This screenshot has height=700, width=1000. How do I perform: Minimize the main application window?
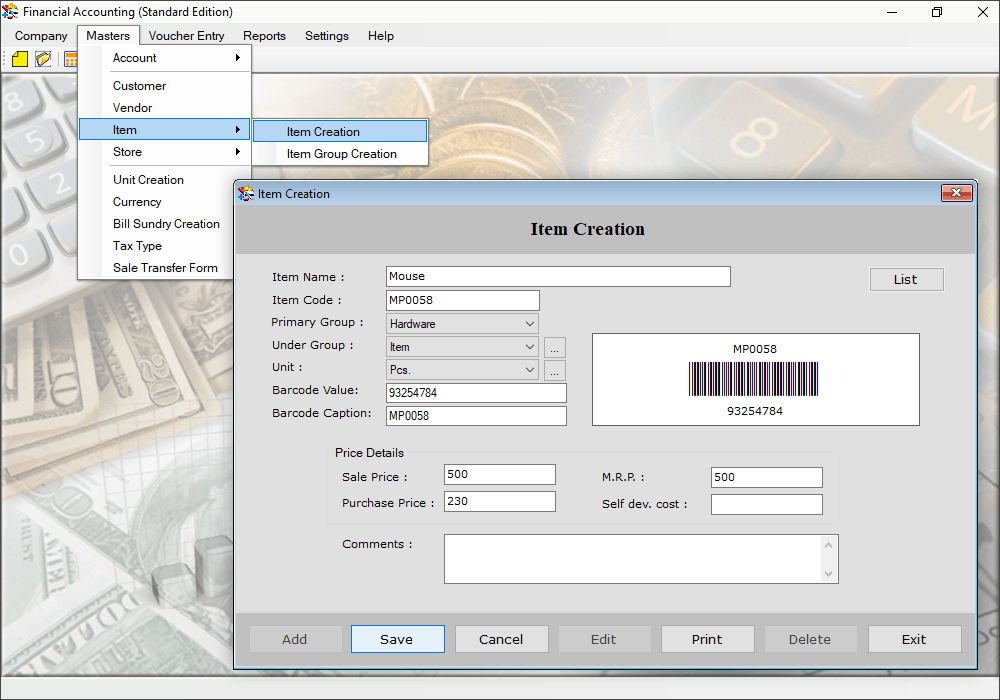[x=892, y=12]
